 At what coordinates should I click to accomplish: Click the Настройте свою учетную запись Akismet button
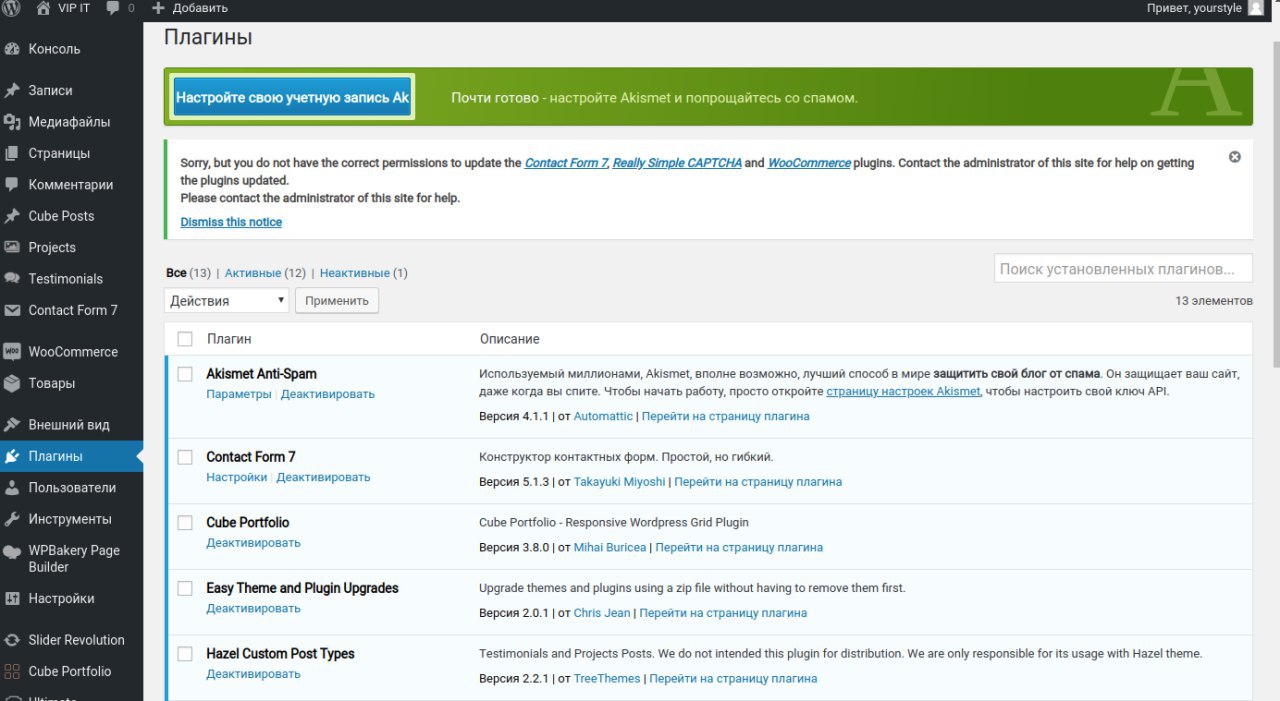click(x=293, y=98)
